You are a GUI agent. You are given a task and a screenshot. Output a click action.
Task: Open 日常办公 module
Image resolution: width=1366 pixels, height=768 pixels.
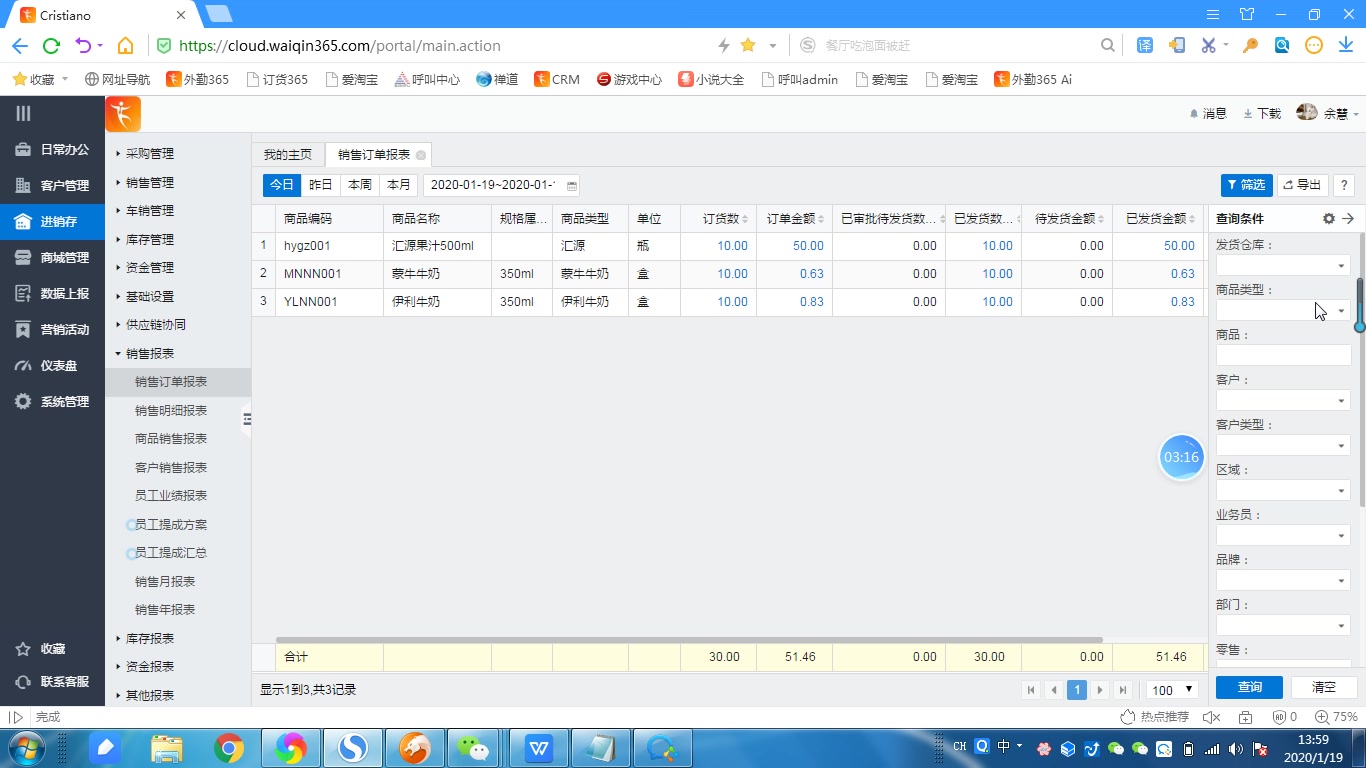[52, 150]
